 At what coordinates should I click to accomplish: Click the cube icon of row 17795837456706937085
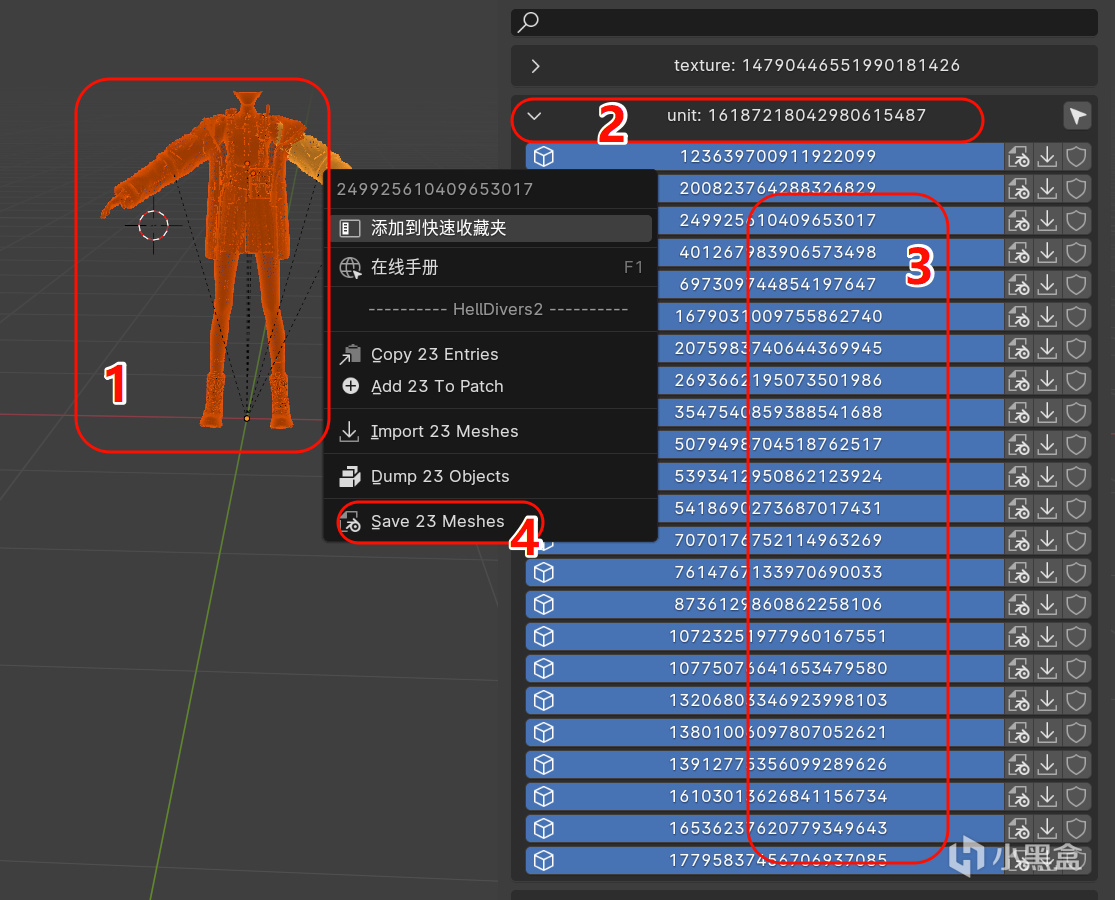coord(544,860)
